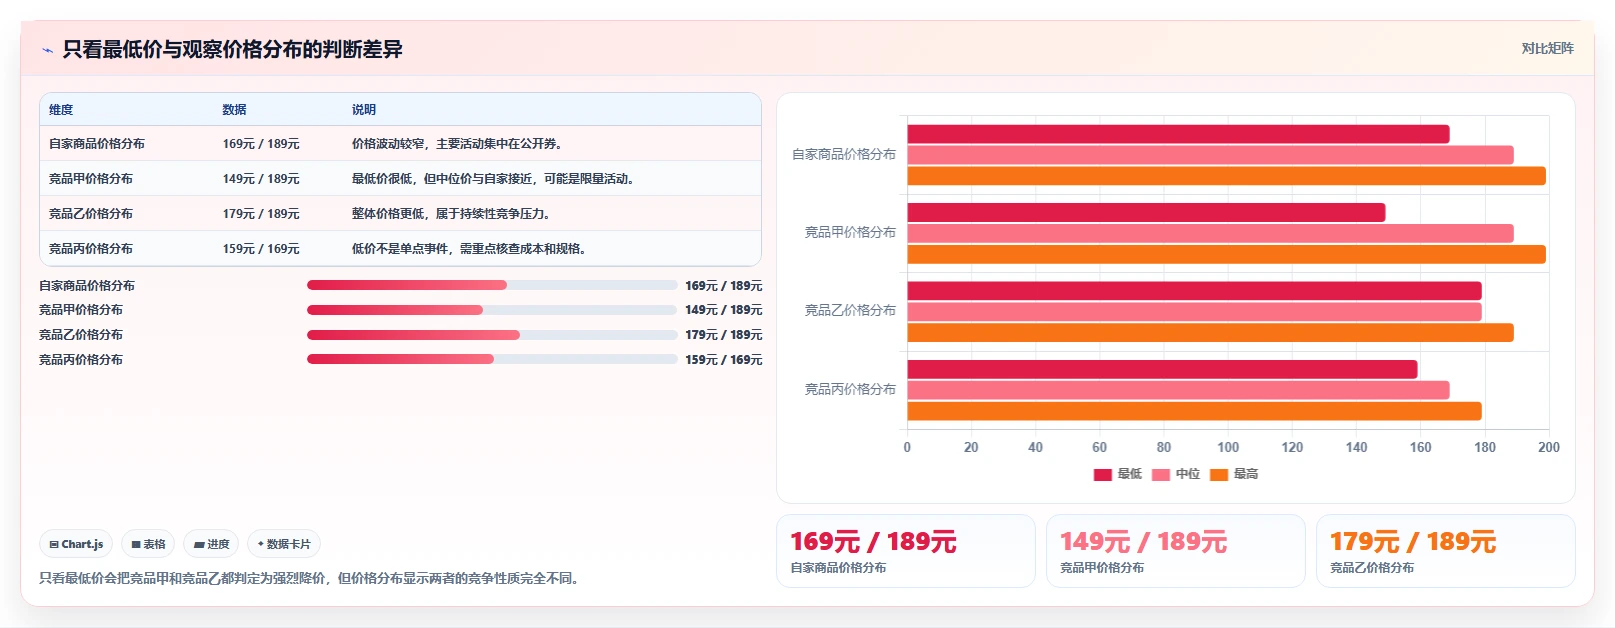
Task: Click table value 159元 / 169元
Action: click(x=261, y=249)
